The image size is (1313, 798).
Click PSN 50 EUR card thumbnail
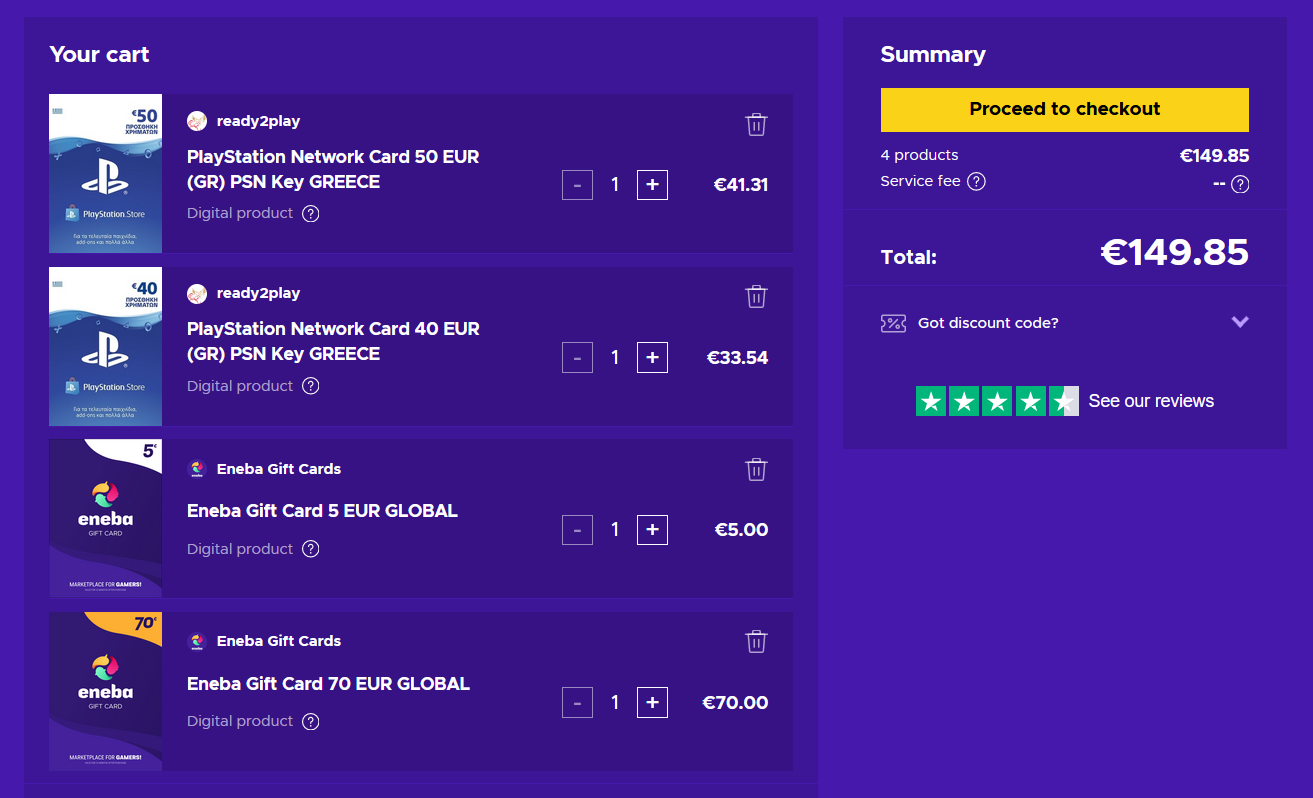click(105, 174)
